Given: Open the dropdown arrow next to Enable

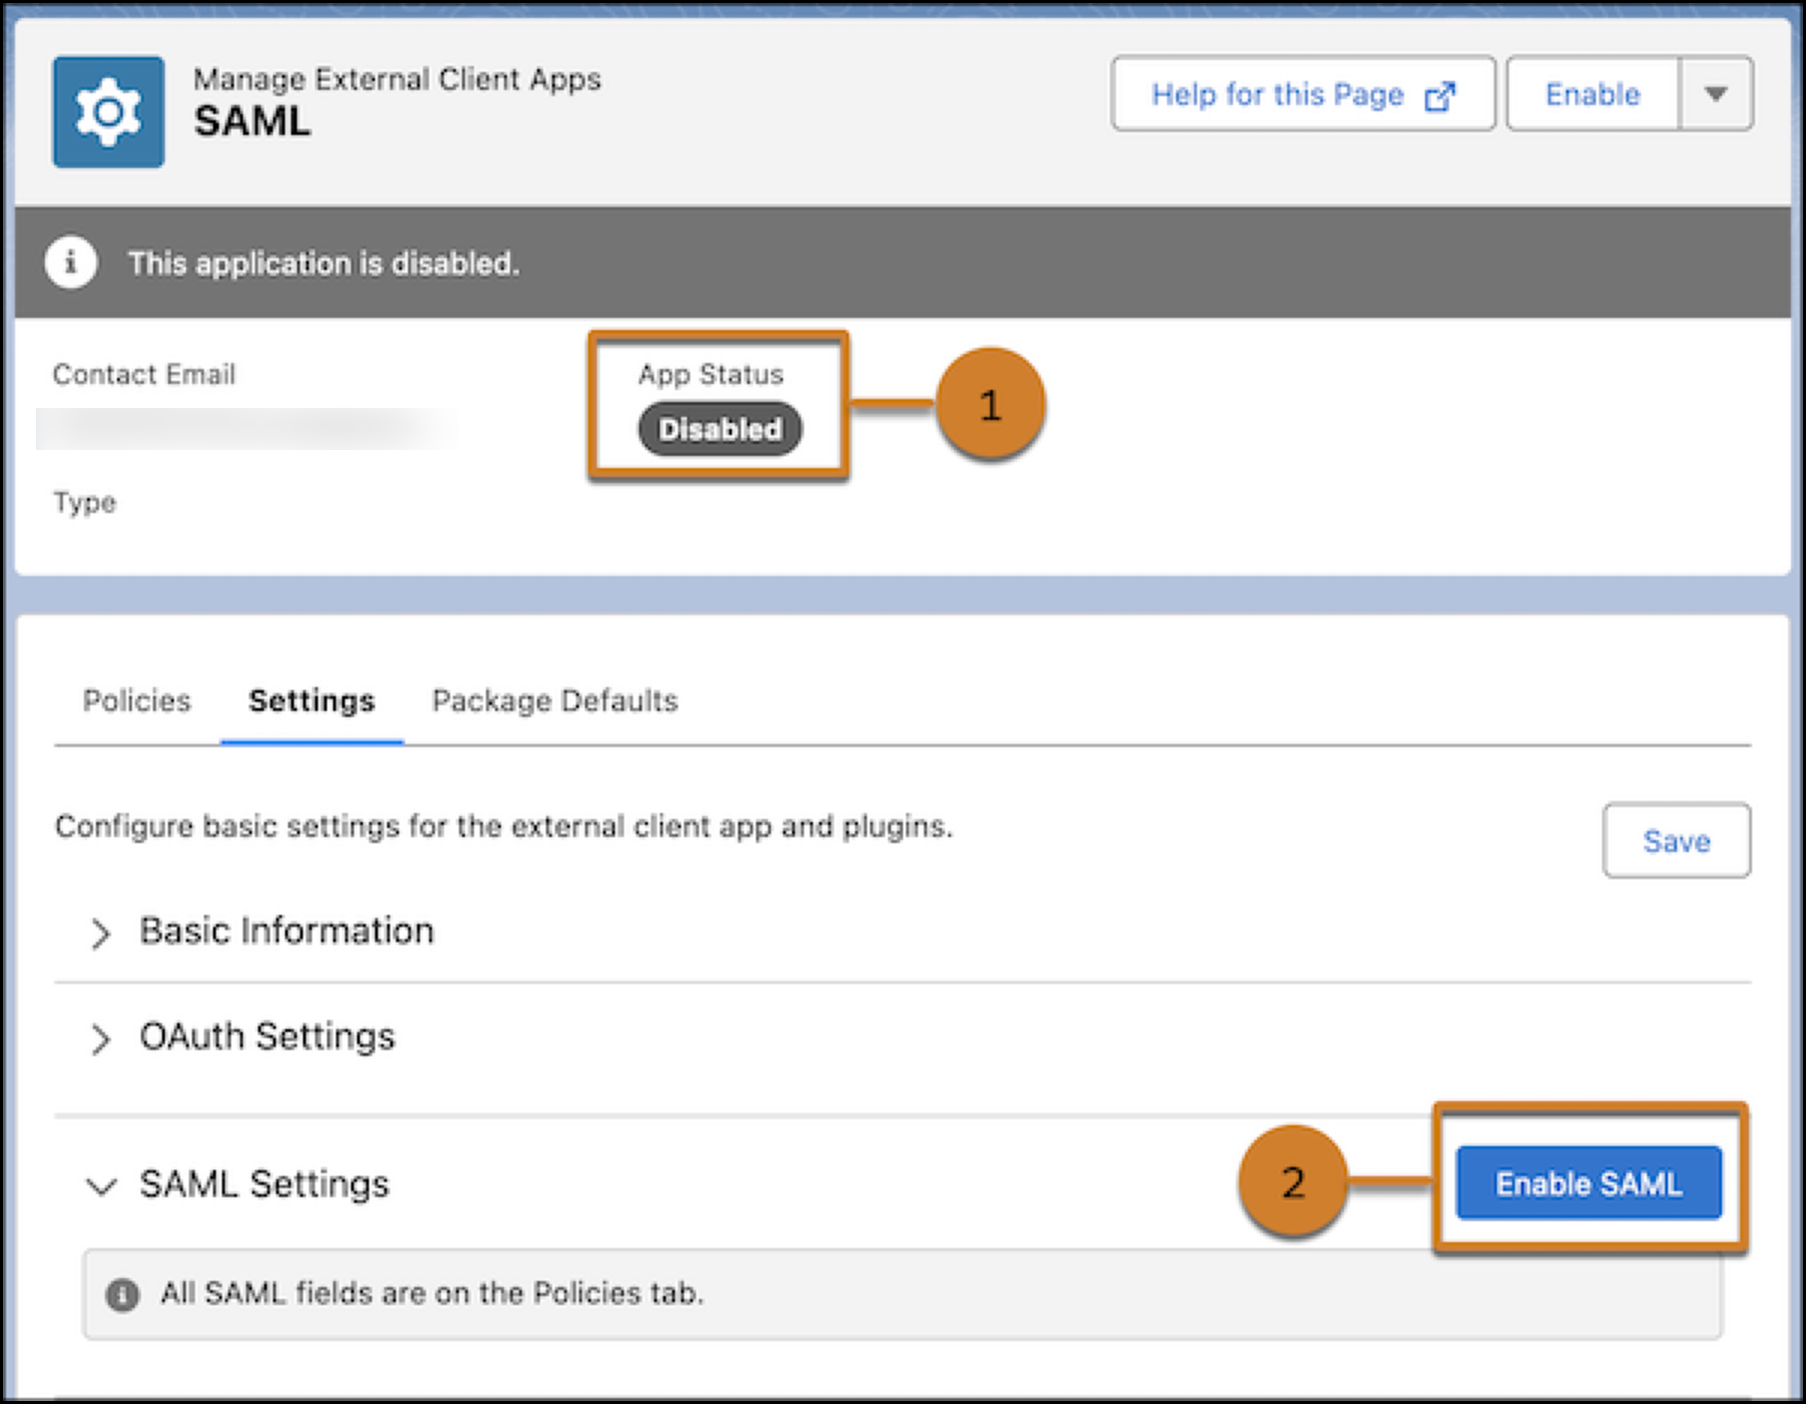Looking at the screenshot, I should point(1716,94).
